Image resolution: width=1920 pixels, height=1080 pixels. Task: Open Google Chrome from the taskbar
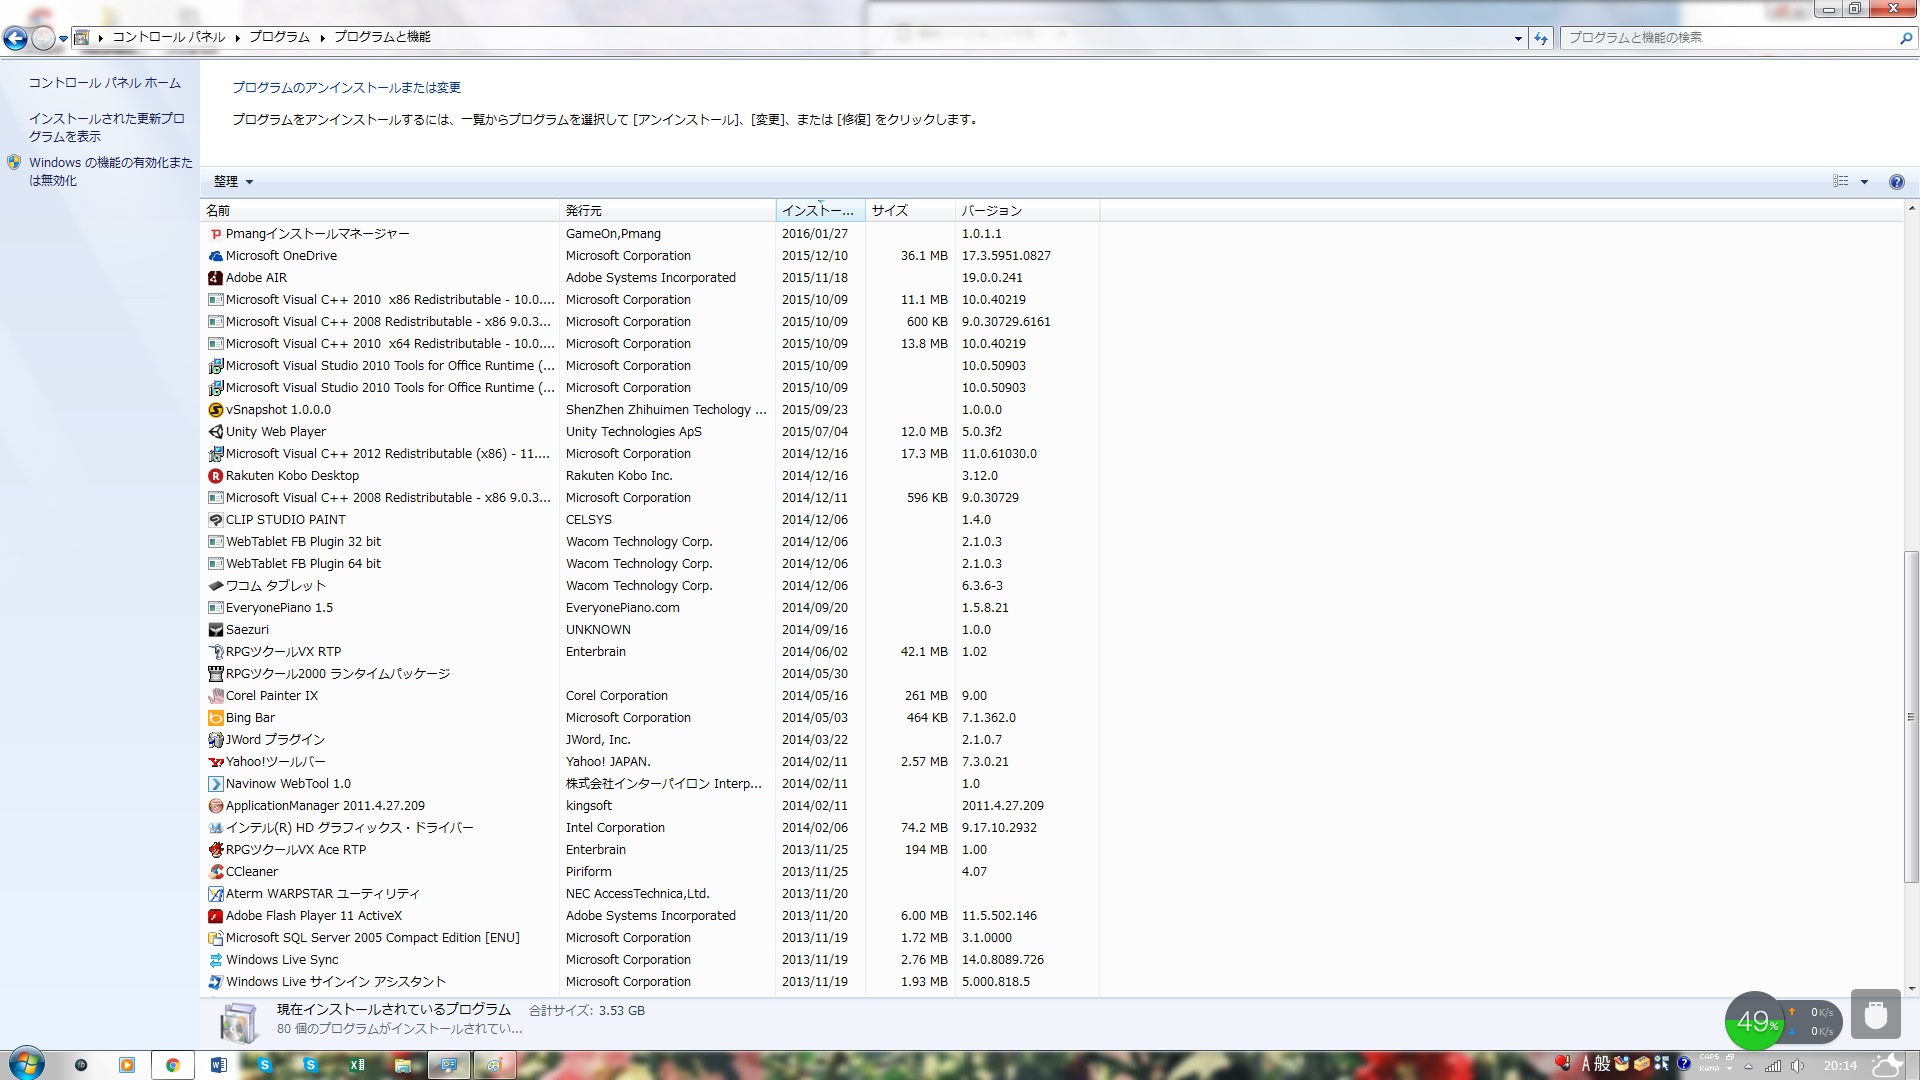(x=172, y=1065)
